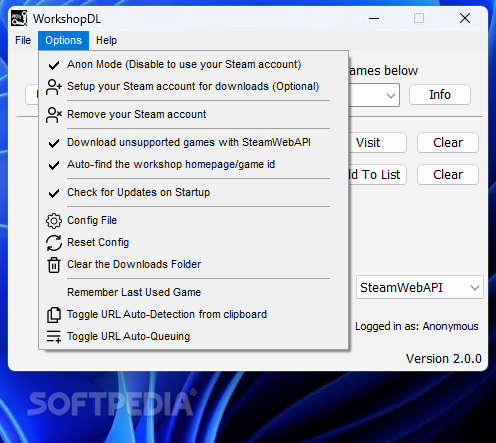496x443 pixels.
Task: Select Toggle URL Auto-Queuing entry
Action: coord(194,336)
